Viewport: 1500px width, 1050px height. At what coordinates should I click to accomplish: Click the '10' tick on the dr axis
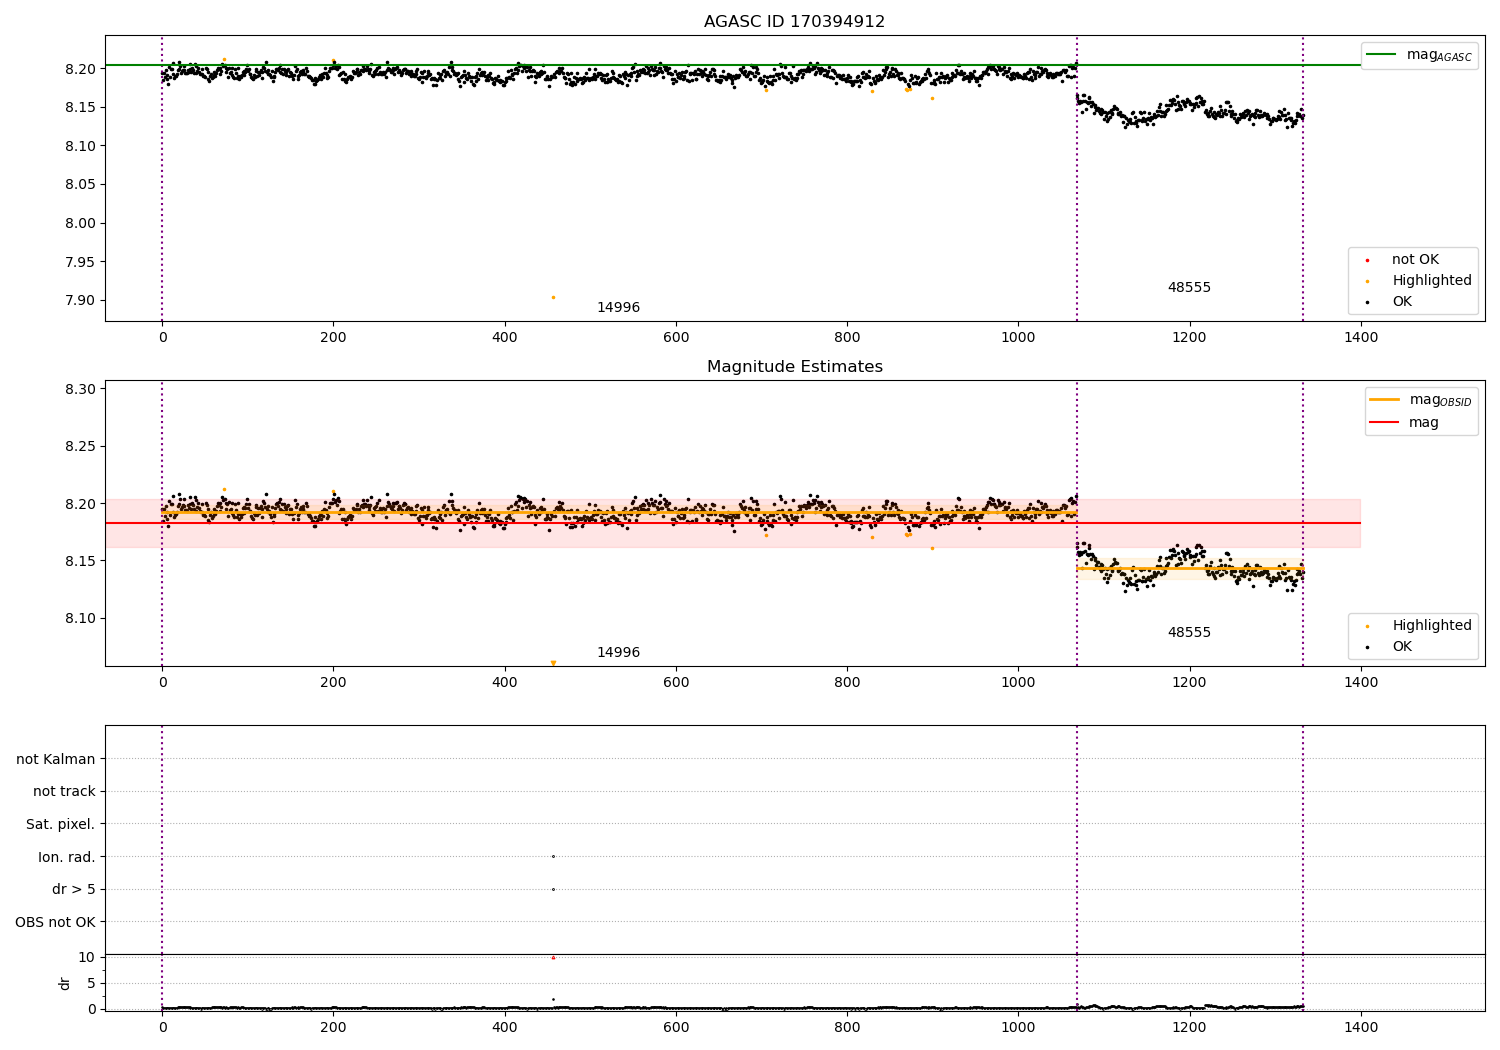(x=87, y=958)
